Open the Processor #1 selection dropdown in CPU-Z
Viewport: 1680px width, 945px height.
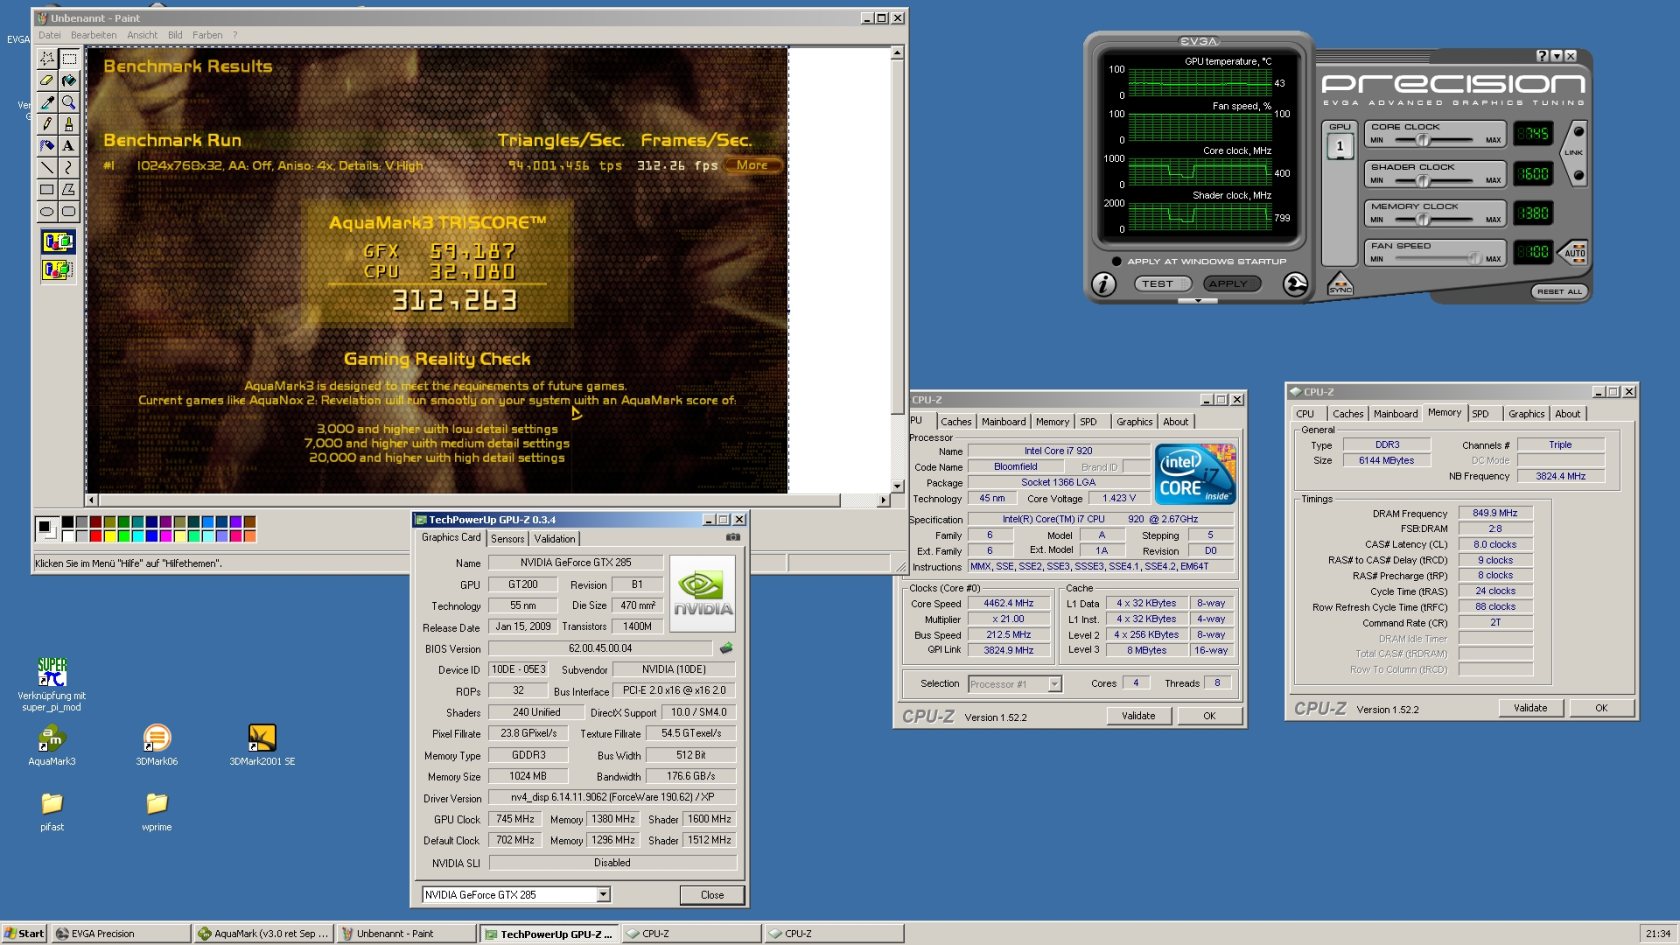(1054, 684)
